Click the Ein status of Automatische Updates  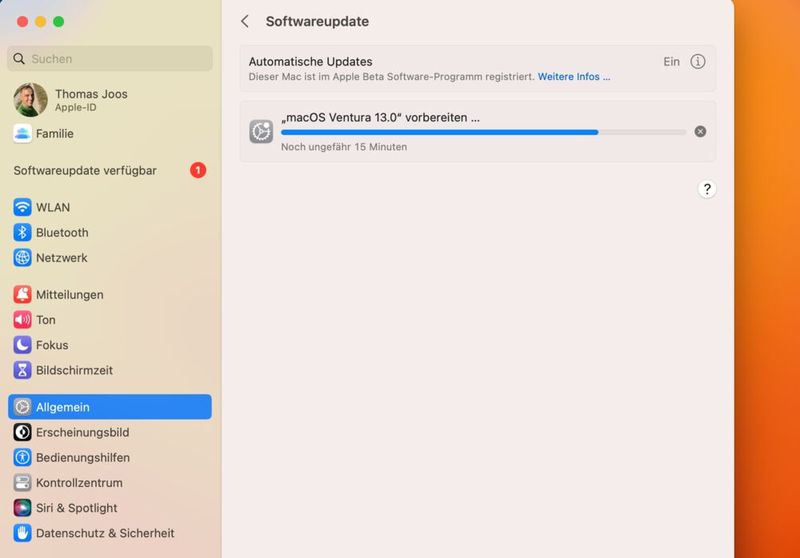tap(671, 62)
